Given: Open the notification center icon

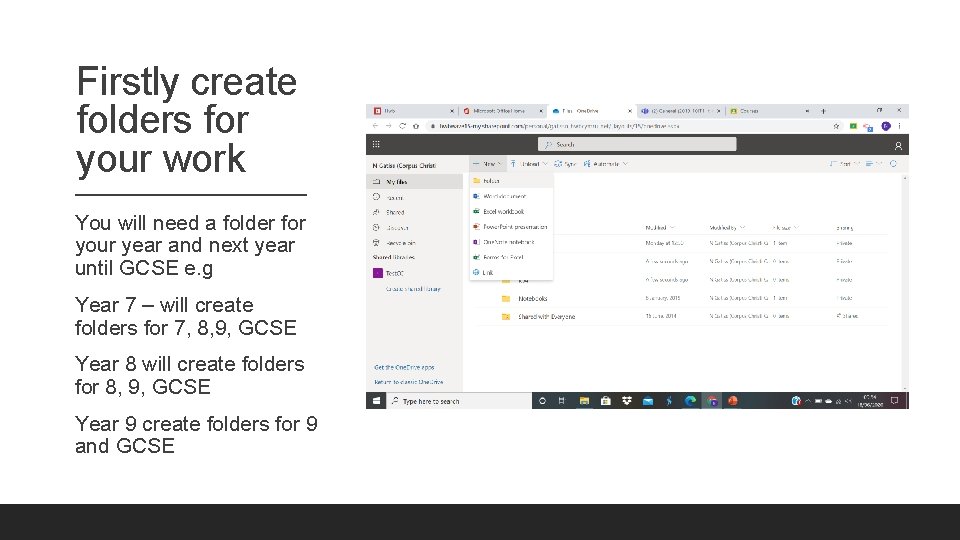Looking at the screenshot, I should click(894, 401).
